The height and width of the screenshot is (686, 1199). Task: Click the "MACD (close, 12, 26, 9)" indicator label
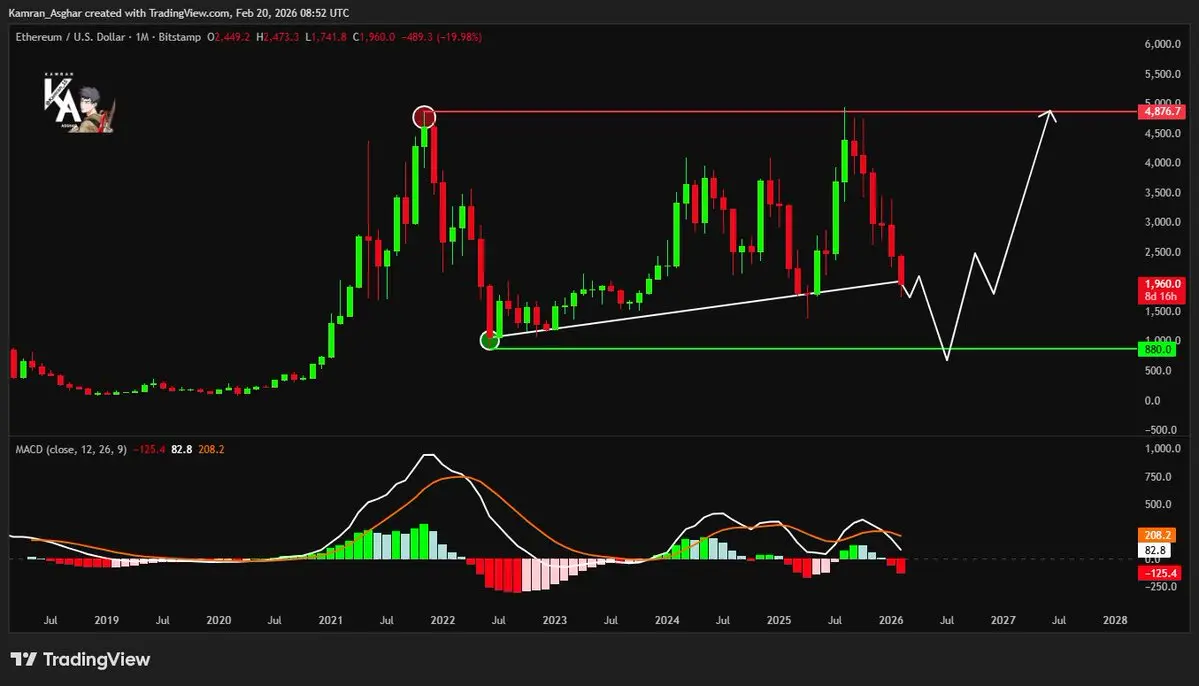(71, 450)
